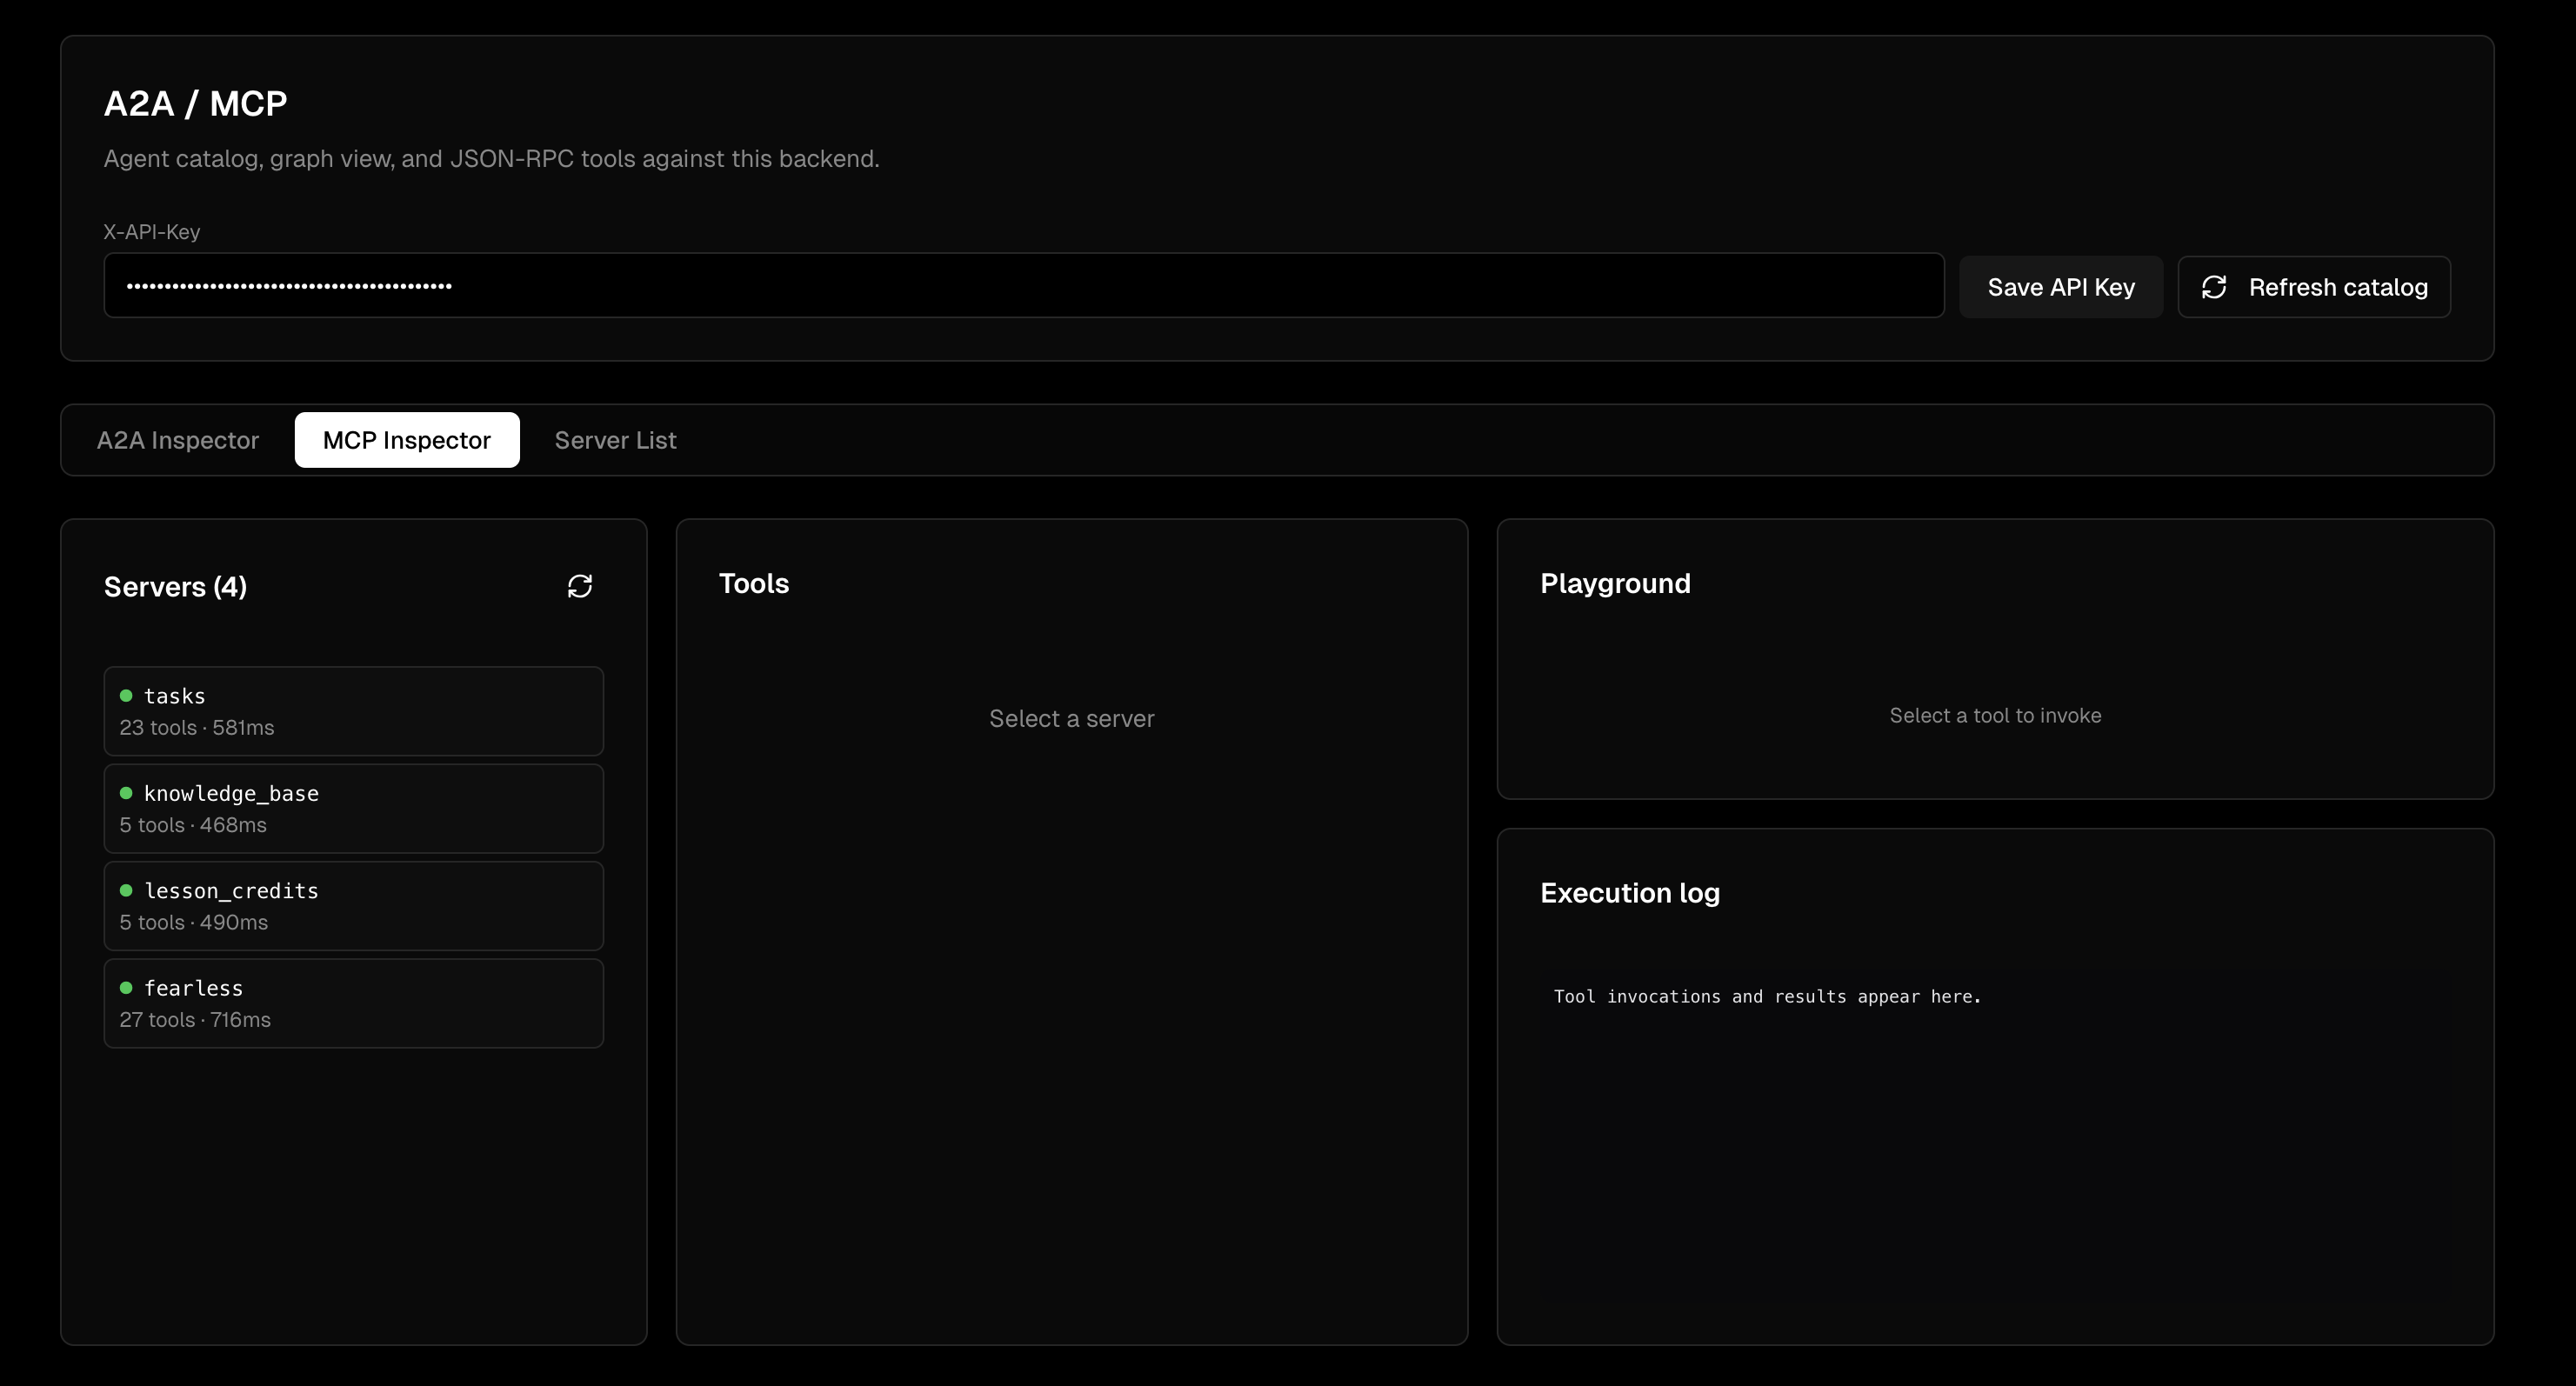Click the X-API-Key password input field

[1022, 286]
